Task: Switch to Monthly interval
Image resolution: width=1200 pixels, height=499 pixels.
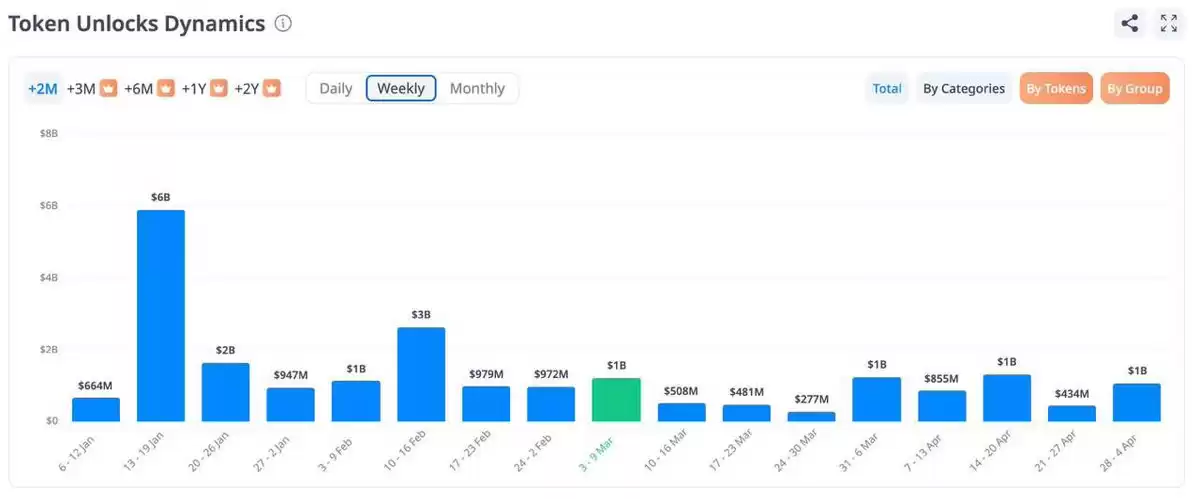Action: pos(477,88)
